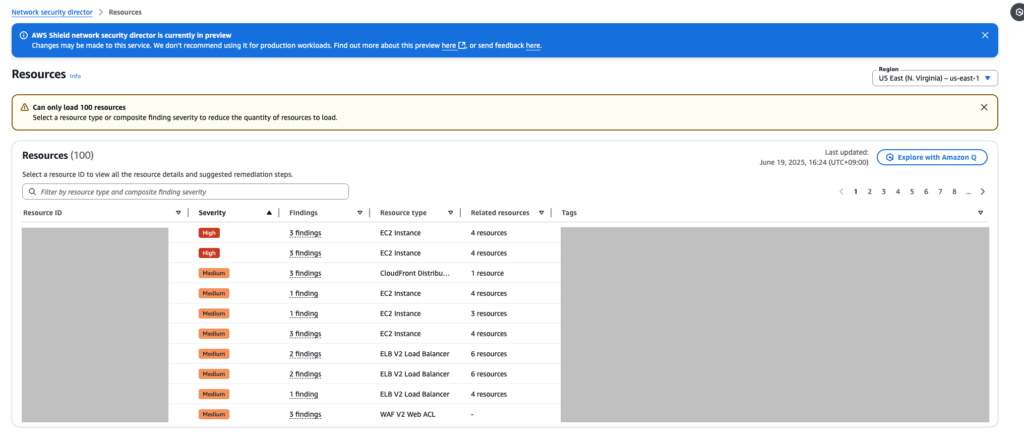The image size is (1024, 446).
Task: Click the Explore with Amazon Q button
Action: [x=932, y=157]
